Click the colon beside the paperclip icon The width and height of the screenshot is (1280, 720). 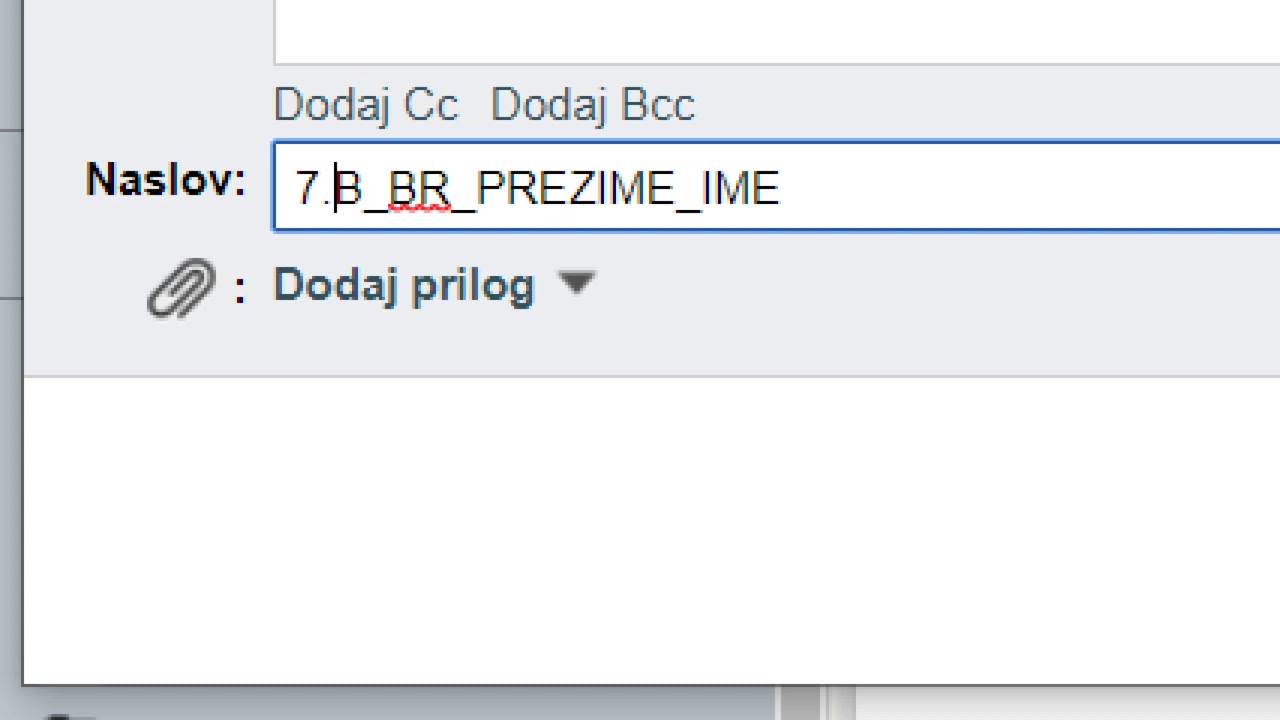pyautogui.click(x=240, y=290)
